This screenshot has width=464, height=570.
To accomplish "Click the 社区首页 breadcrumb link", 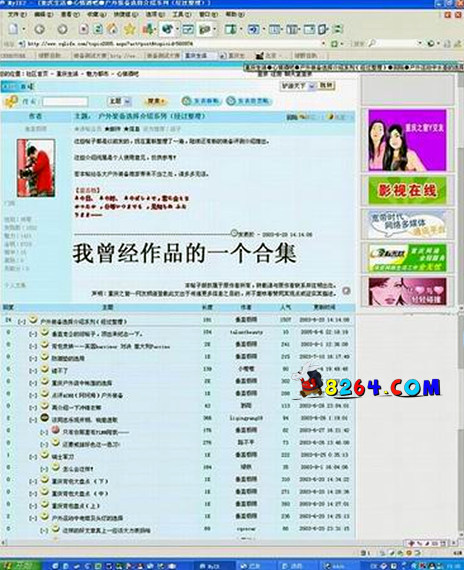I will [37, 74].
